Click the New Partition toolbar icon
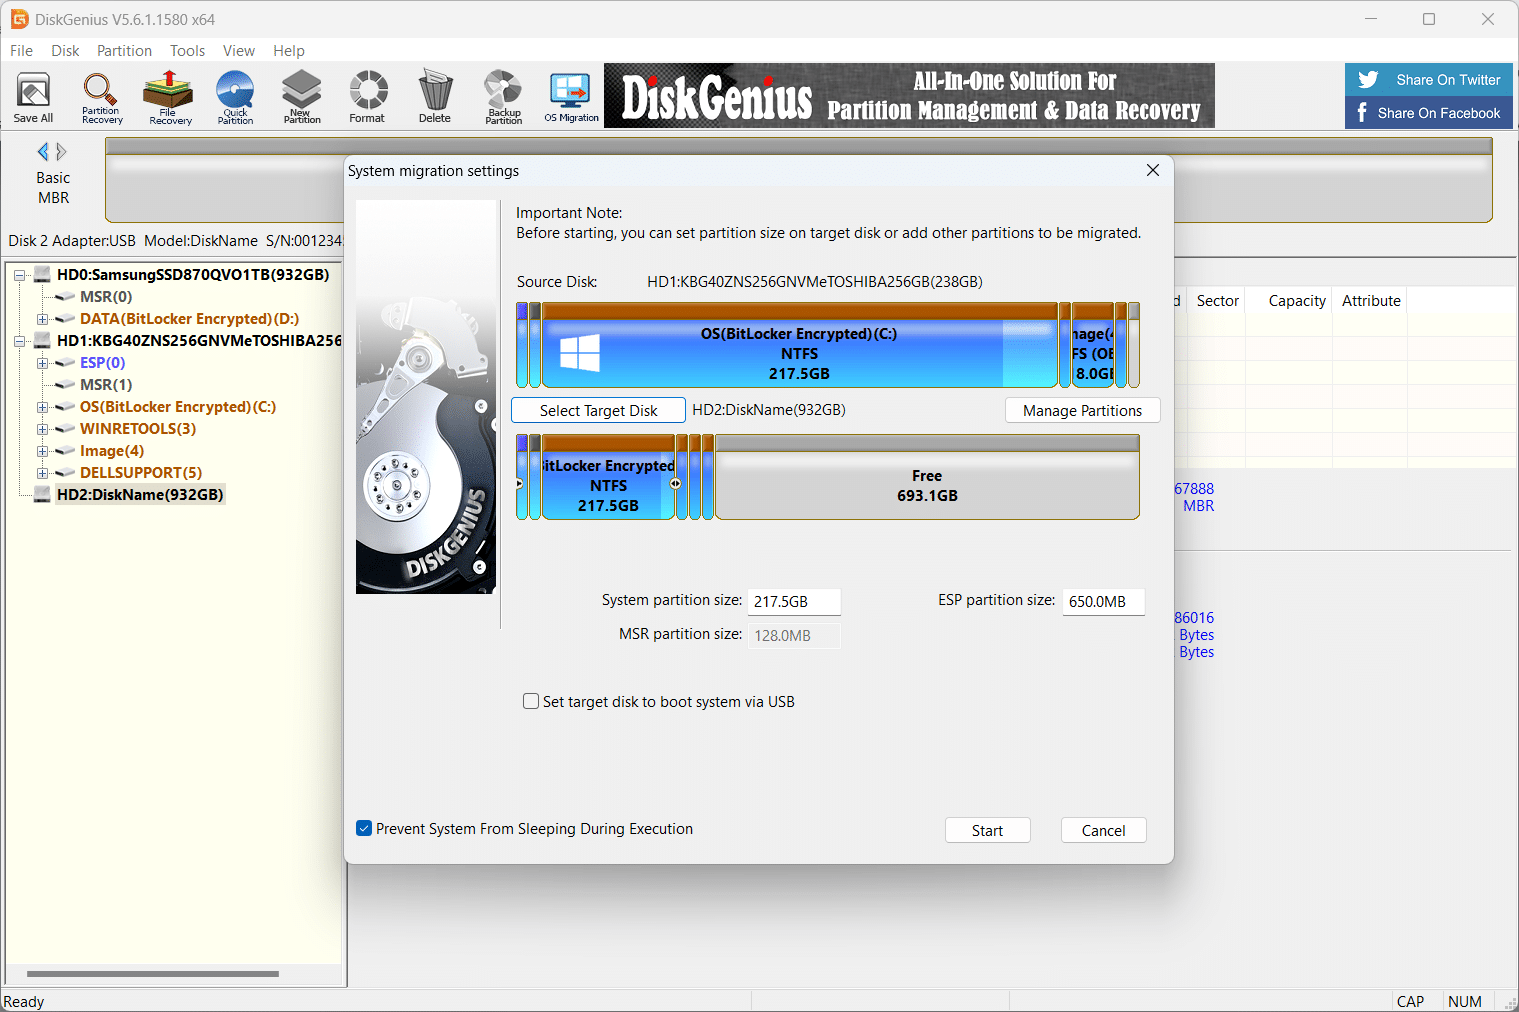Viewport: 1519px width, 1012px height. [301, 96]
